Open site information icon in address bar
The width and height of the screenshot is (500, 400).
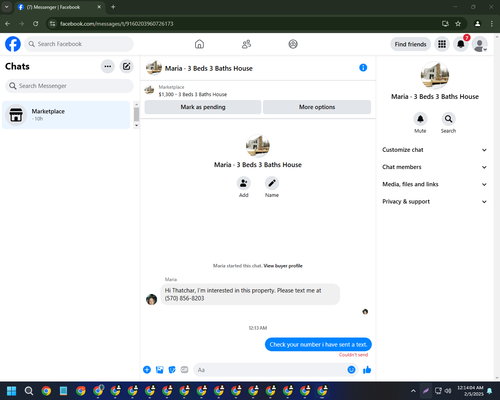click(x=52, y=24)
